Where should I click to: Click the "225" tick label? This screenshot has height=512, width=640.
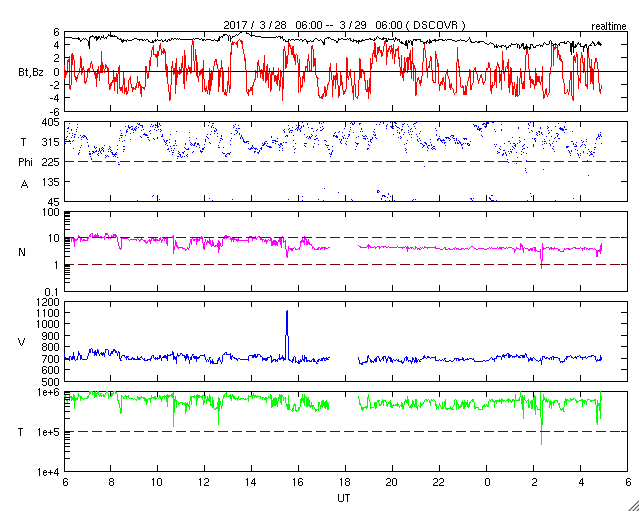click(x=52, y=162)
